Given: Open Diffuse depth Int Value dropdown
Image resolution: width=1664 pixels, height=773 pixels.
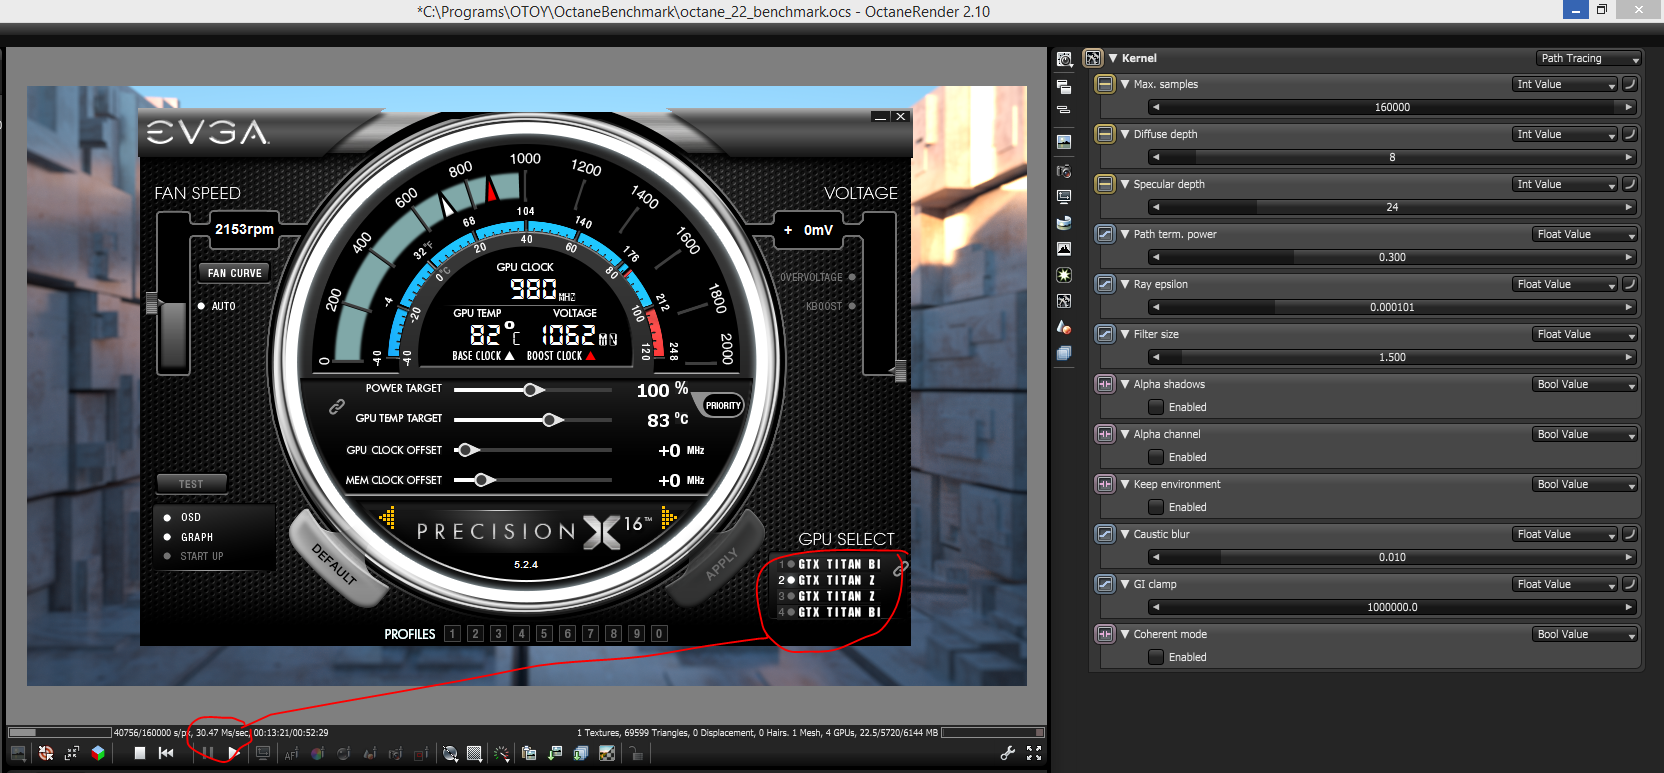Looking at the screenshot, I should pyautogui.click(x=1565, y=134).
